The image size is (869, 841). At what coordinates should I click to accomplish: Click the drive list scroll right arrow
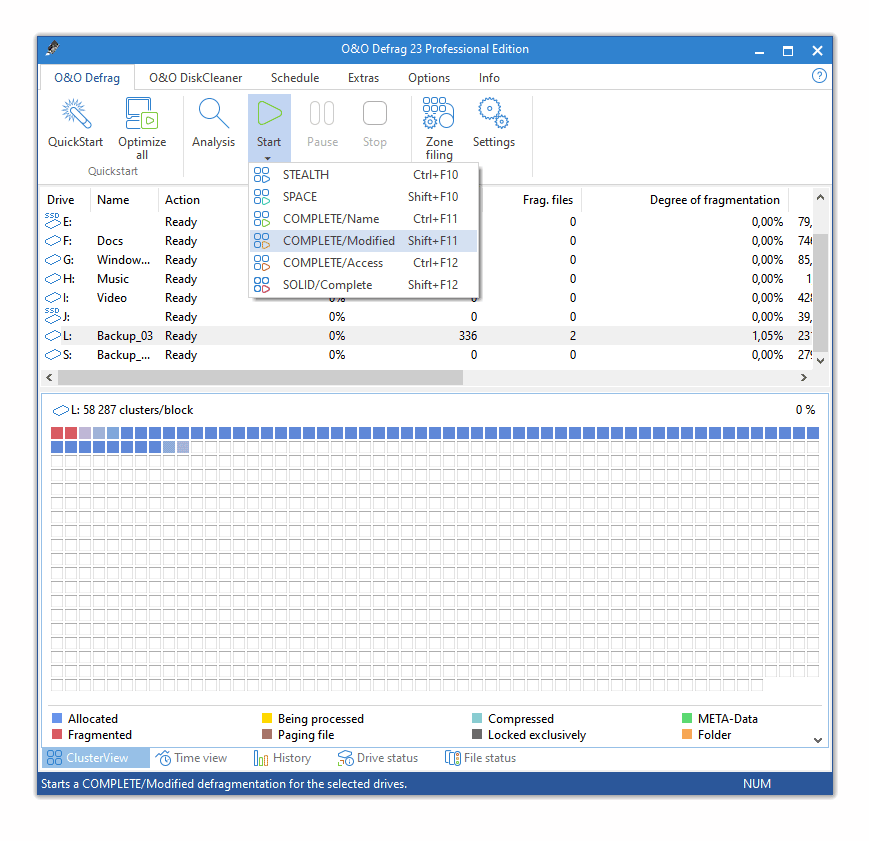[x=804, y=378]
